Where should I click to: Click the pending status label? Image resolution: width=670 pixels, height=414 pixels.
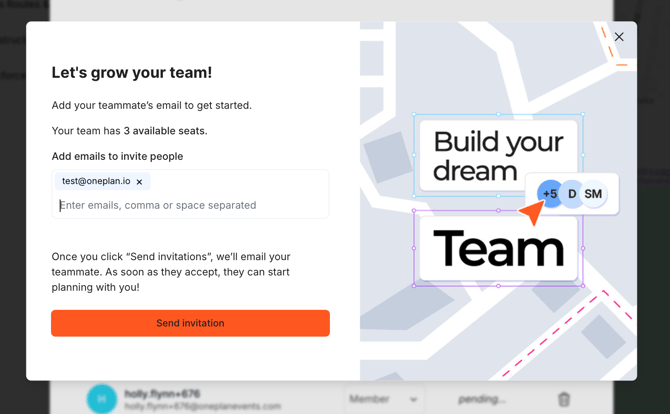pos(482,399)
